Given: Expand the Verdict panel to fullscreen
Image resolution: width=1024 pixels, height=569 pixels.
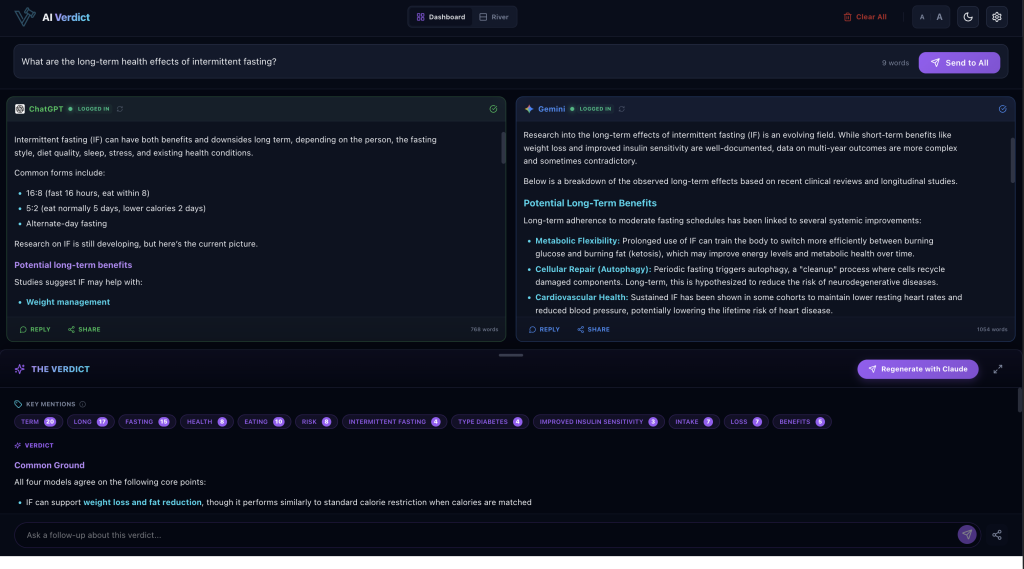Looking at the screenshot, I should 998,369.
